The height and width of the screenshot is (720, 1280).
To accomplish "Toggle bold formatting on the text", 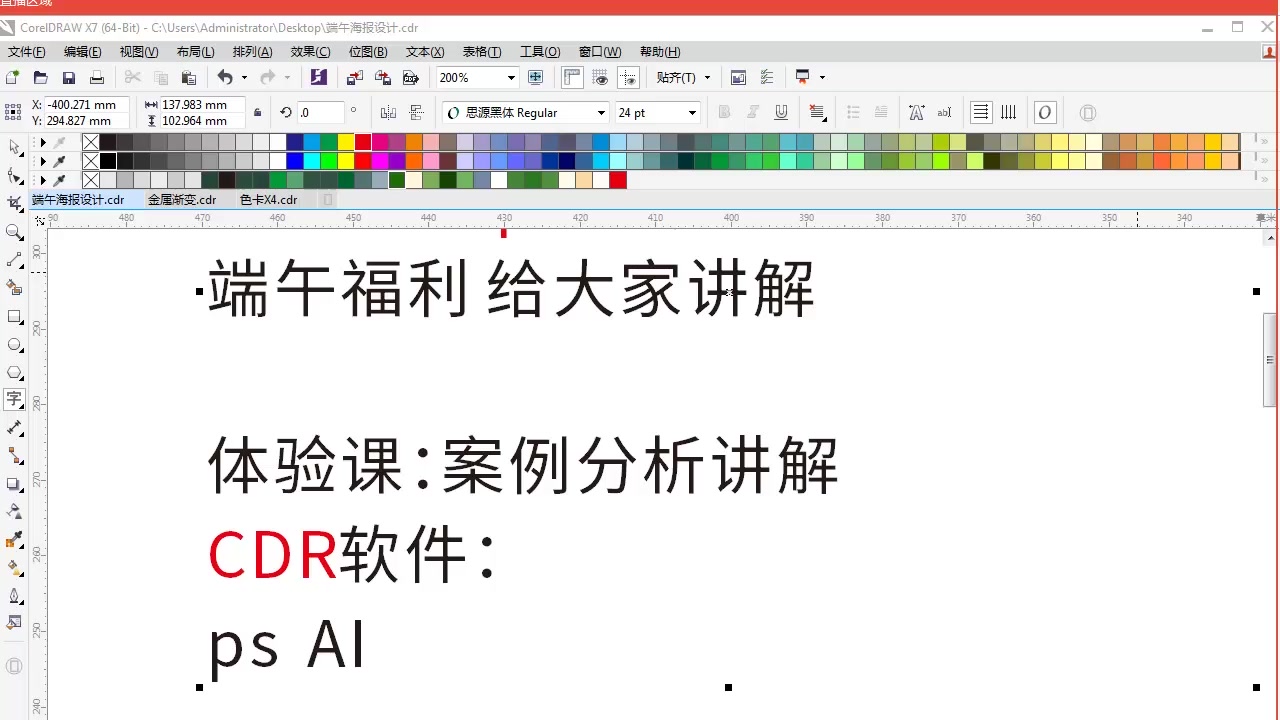I will [724, 112].
